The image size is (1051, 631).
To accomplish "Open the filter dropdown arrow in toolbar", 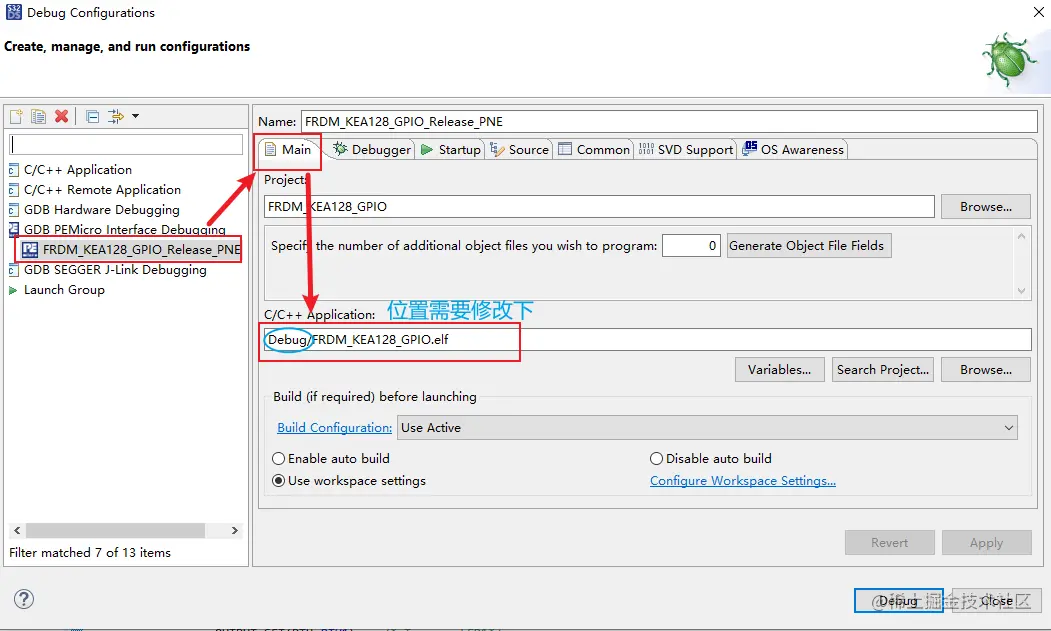I will [x=135, y=116].
